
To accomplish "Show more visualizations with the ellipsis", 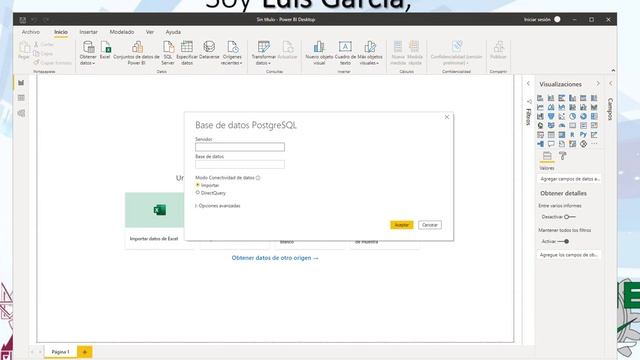I will (x=594, y=144).
